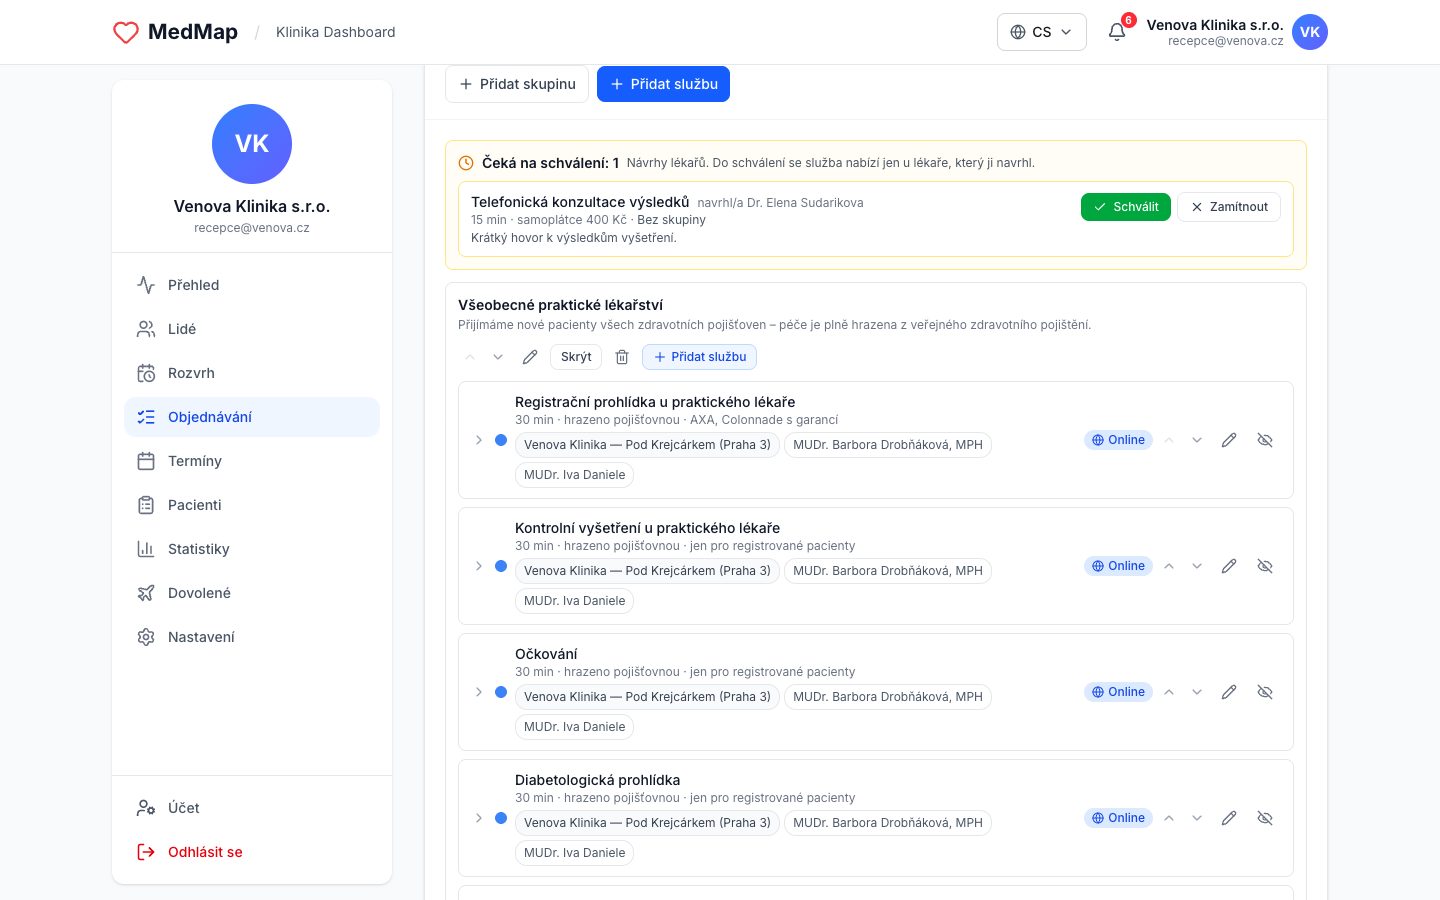This screenshot has width=1440, height=900.
Task: Move Registrační prohlídka service down
Action: coord(1197,440)
